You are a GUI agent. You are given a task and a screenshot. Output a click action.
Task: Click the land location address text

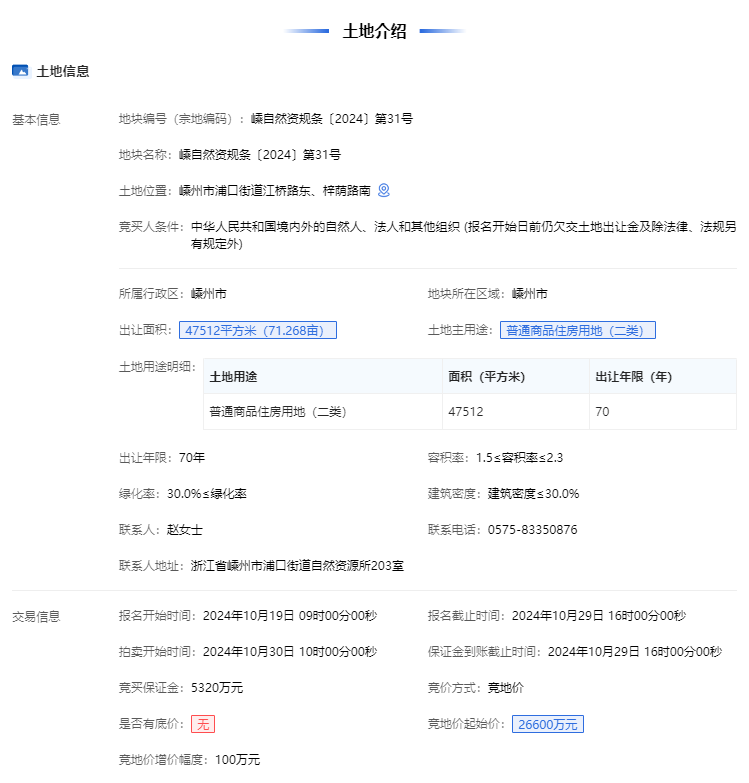coord(275,190)
